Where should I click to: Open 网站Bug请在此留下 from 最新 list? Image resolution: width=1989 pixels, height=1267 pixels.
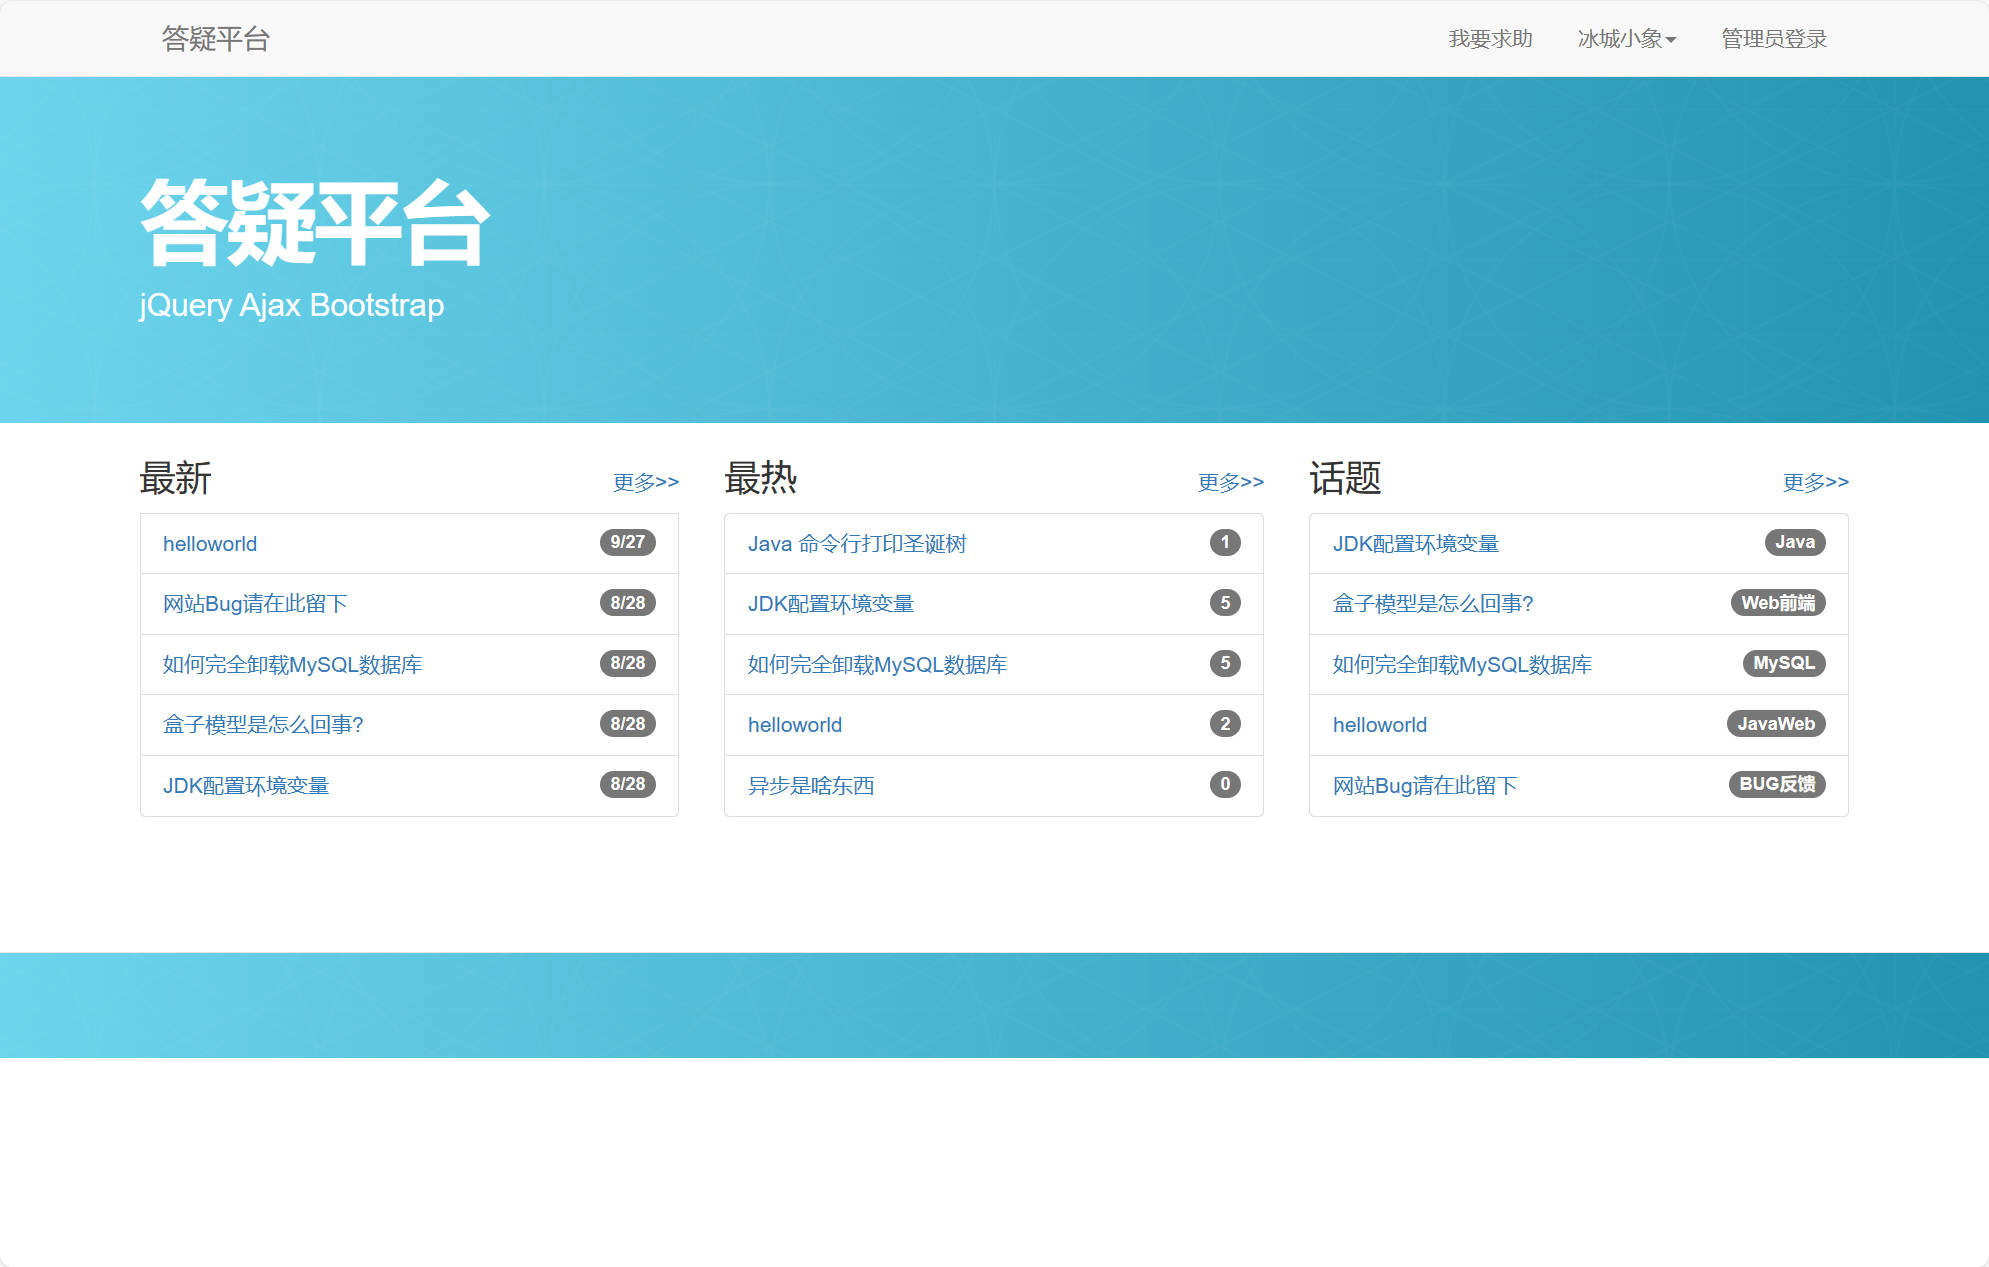[256, 604]
